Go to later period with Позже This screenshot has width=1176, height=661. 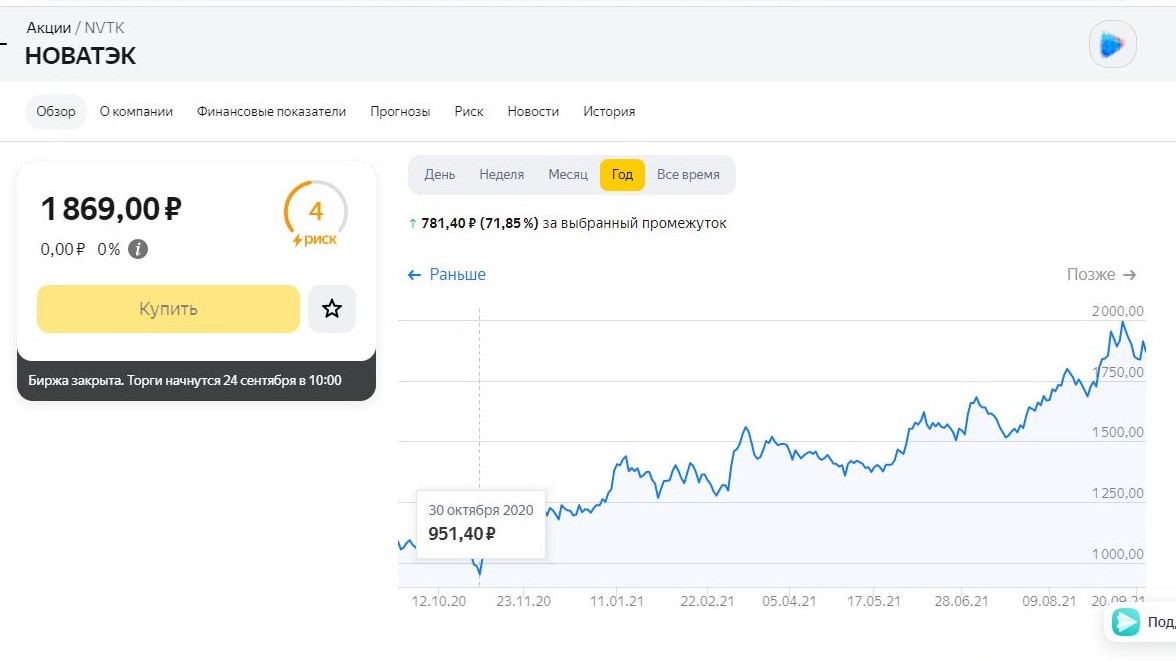point(1101,275)
